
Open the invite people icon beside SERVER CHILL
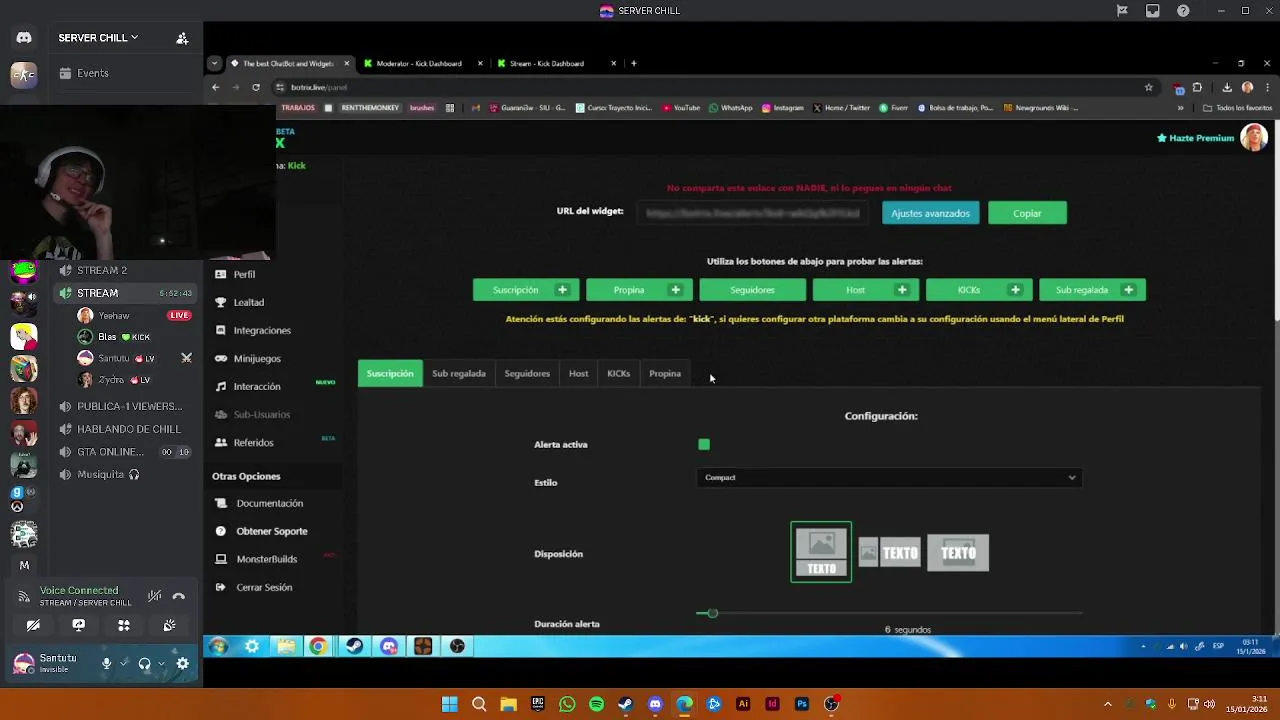click(x=182, y=38)
